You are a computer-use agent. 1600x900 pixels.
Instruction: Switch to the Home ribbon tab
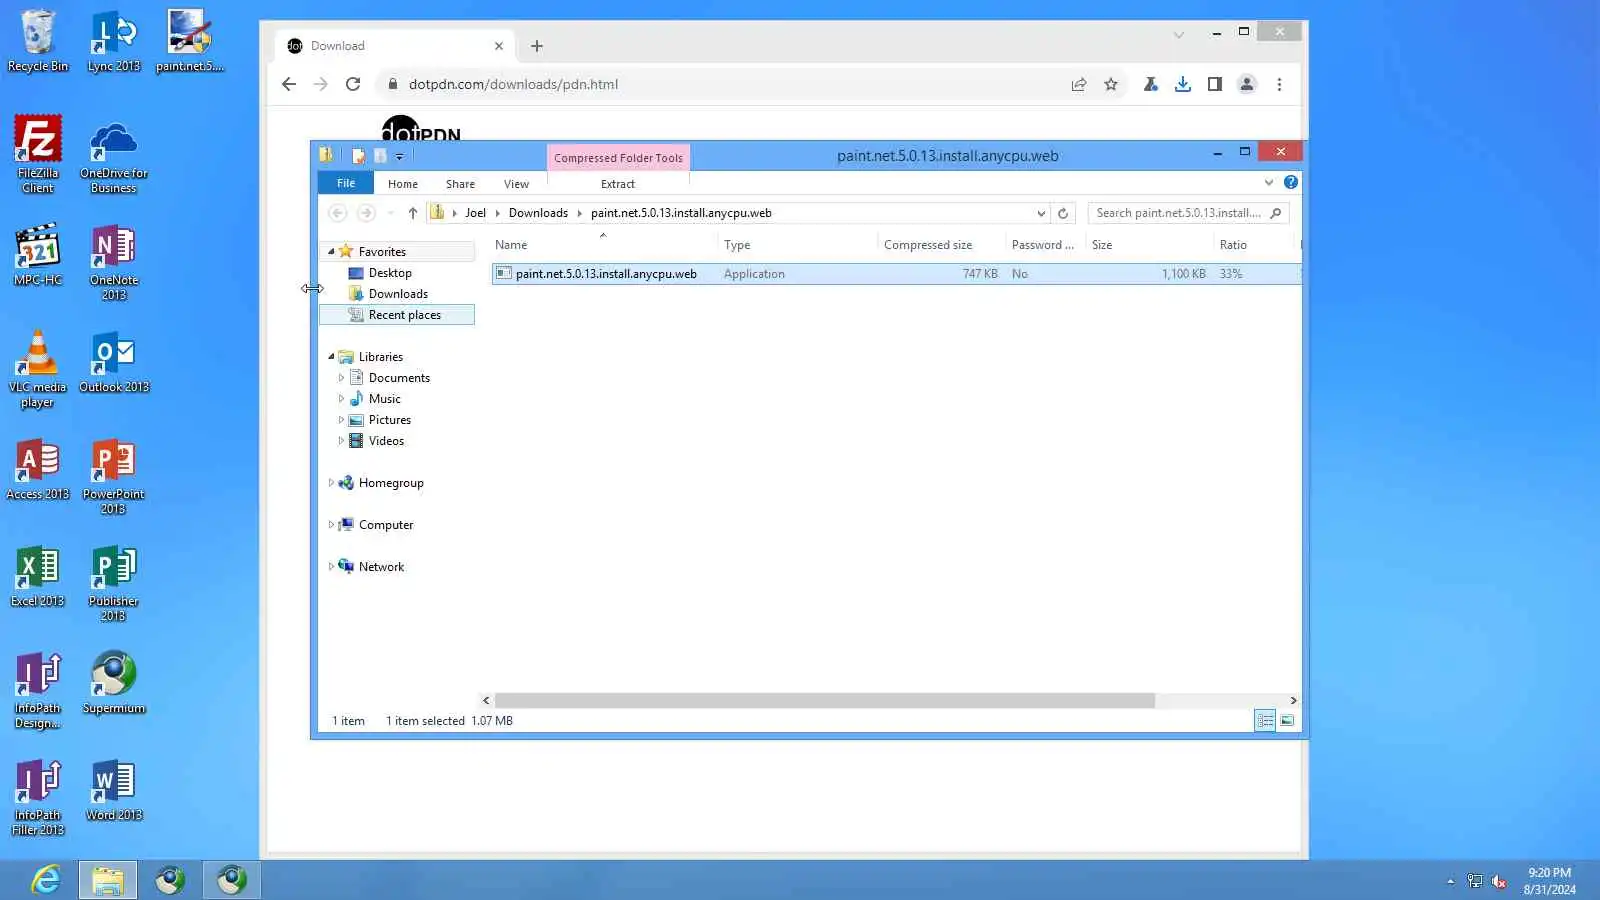coord(403,184)
